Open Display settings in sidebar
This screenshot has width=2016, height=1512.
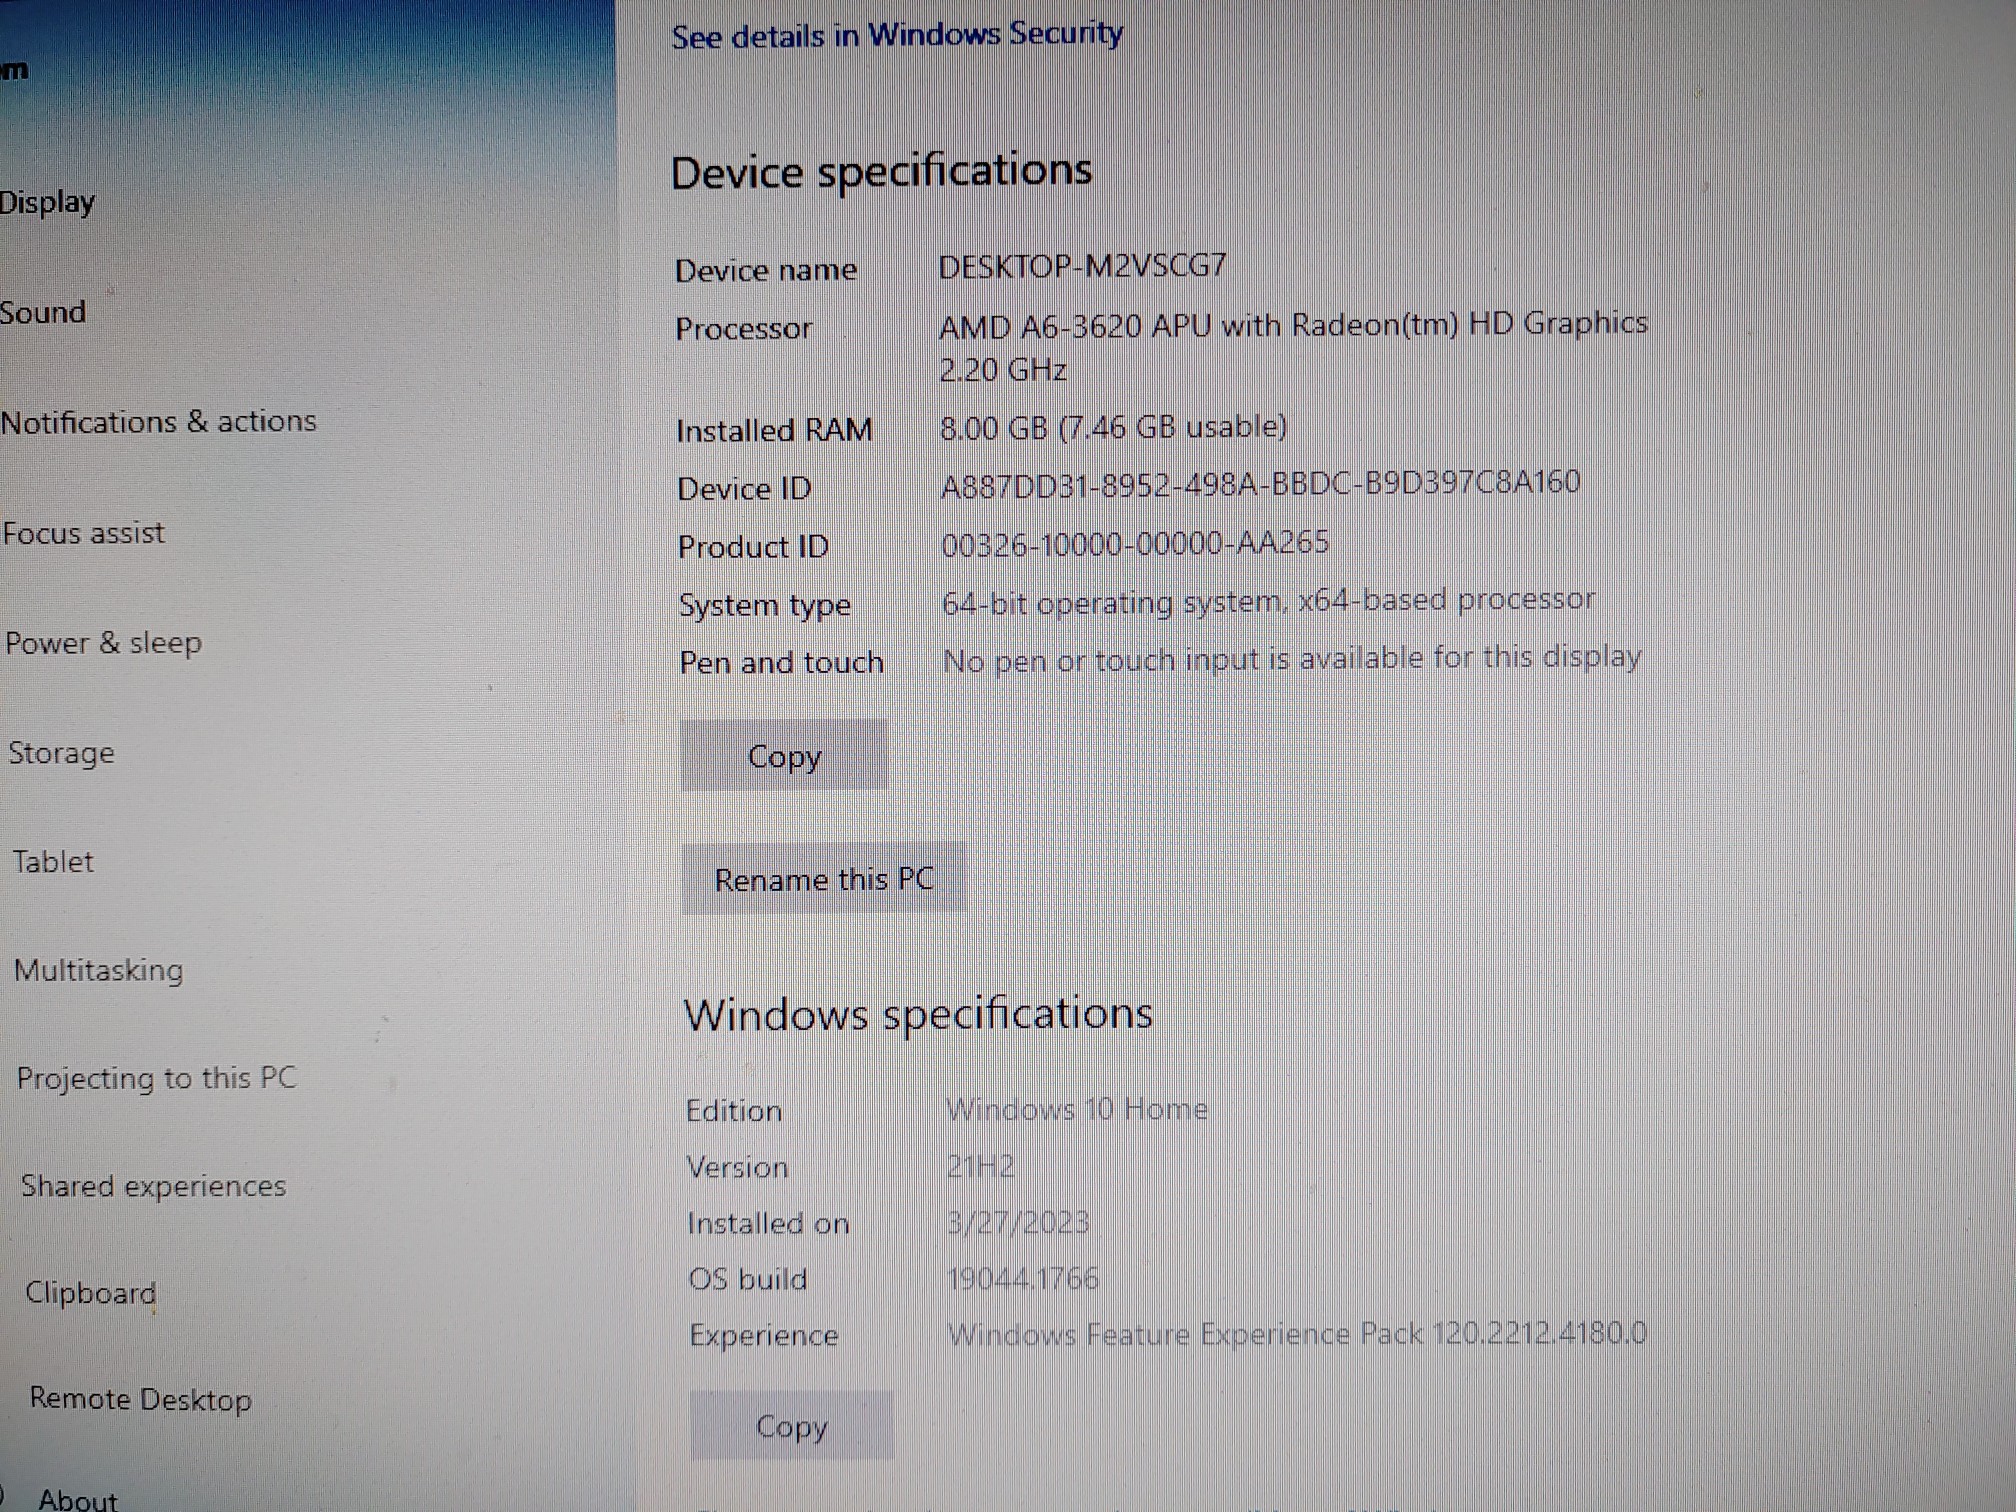47,203
